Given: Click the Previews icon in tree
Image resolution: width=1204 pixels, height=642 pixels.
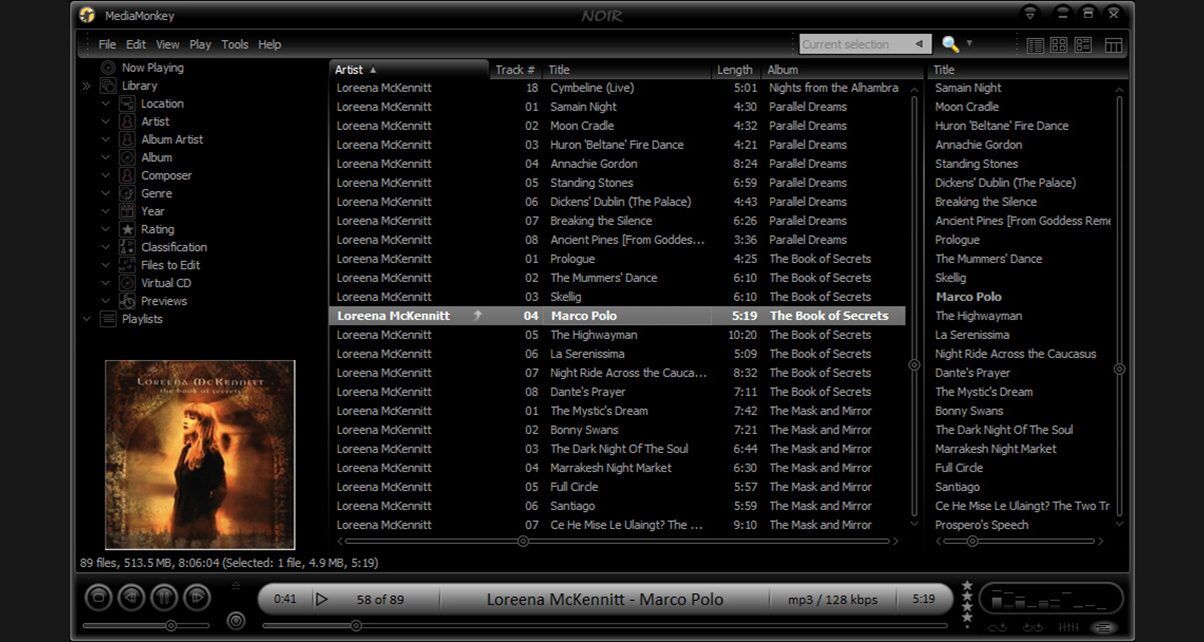Looking at the screenshot, I should [x=127, y=302].
